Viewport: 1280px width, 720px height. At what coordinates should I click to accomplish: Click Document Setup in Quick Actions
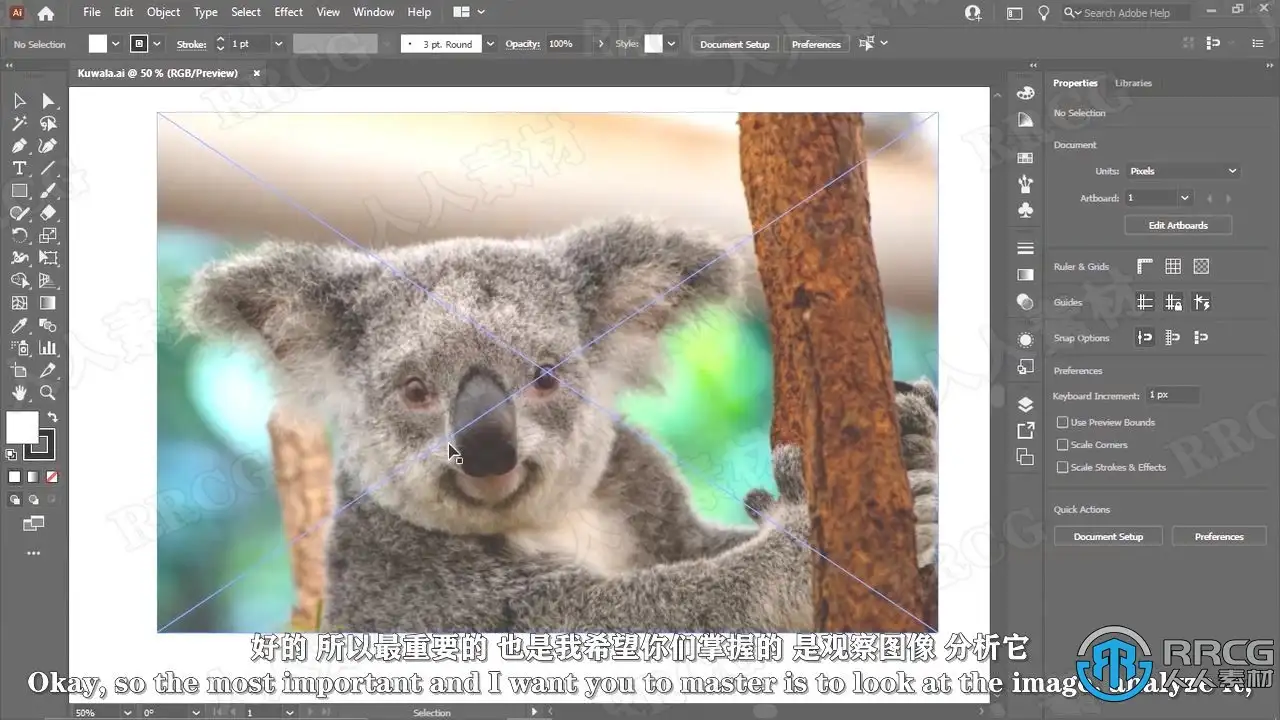coord(1108,537)
